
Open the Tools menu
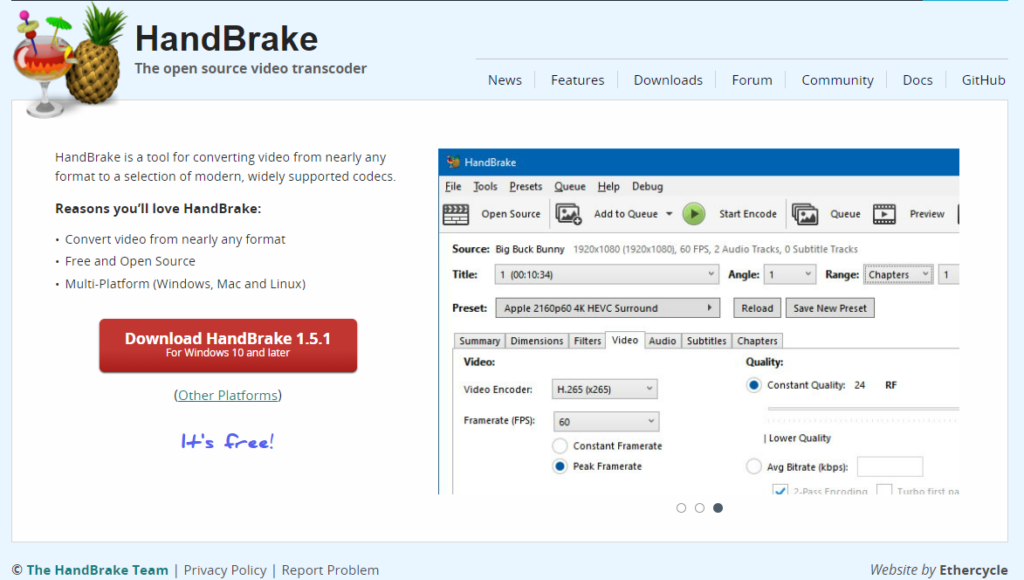pyautogui.click(x=485, y=186)
